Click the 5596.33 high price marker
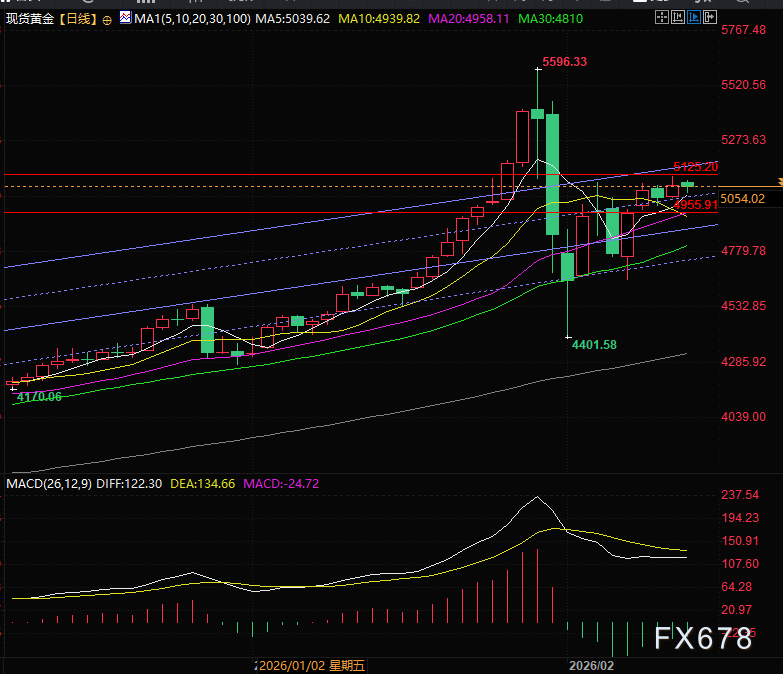This screenshot has width=783, height=674. tap(564, 62)
